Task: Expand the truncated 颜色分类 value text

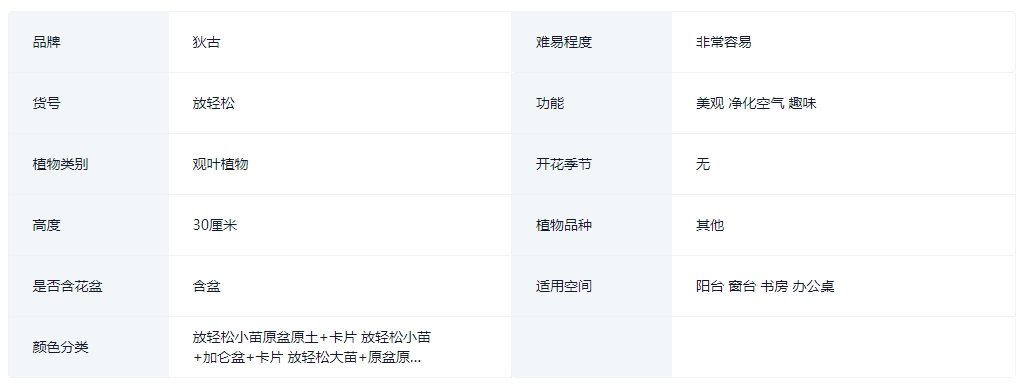Action: click(312, 348)
